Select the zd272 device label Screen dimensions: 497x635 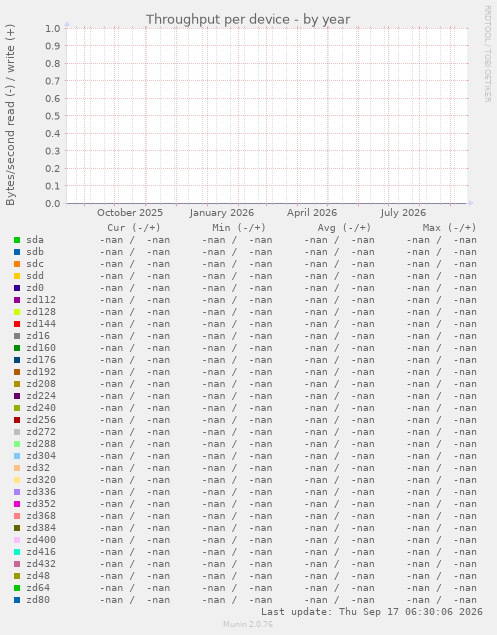click(41, 432)
